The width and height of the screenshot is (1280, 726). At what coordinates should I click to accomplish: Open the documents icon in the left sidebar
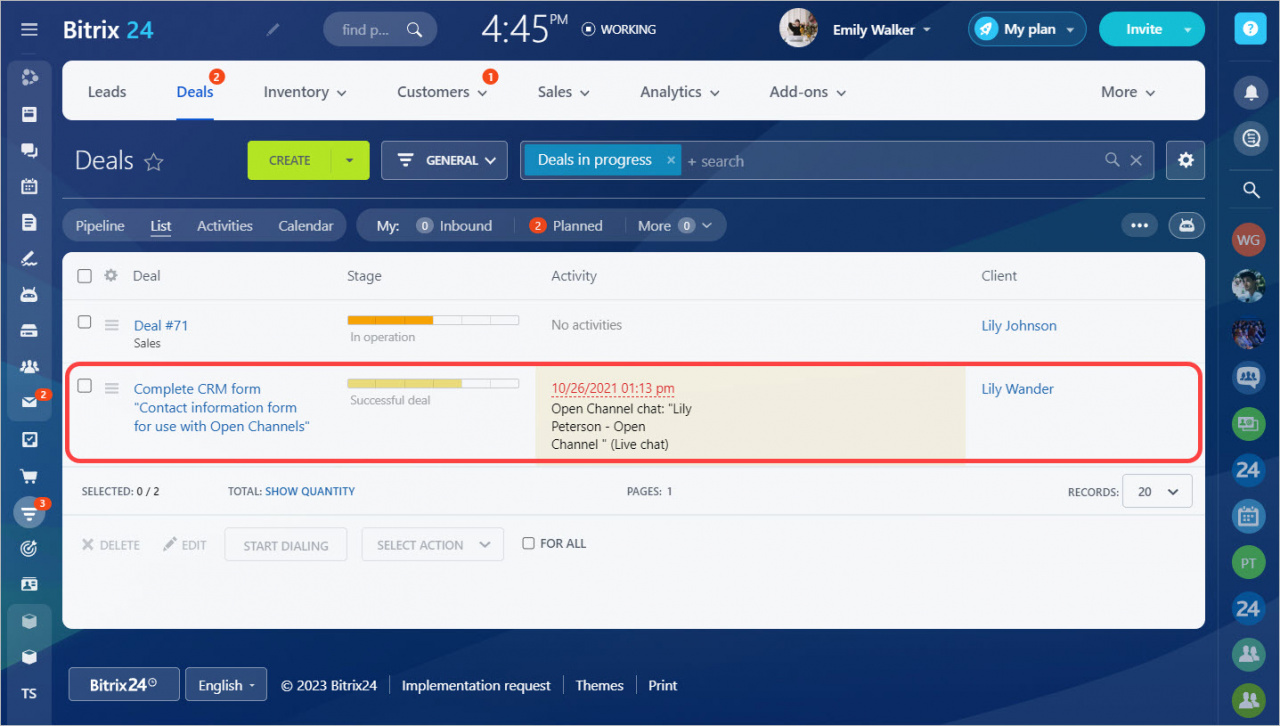tap(29, 222)
